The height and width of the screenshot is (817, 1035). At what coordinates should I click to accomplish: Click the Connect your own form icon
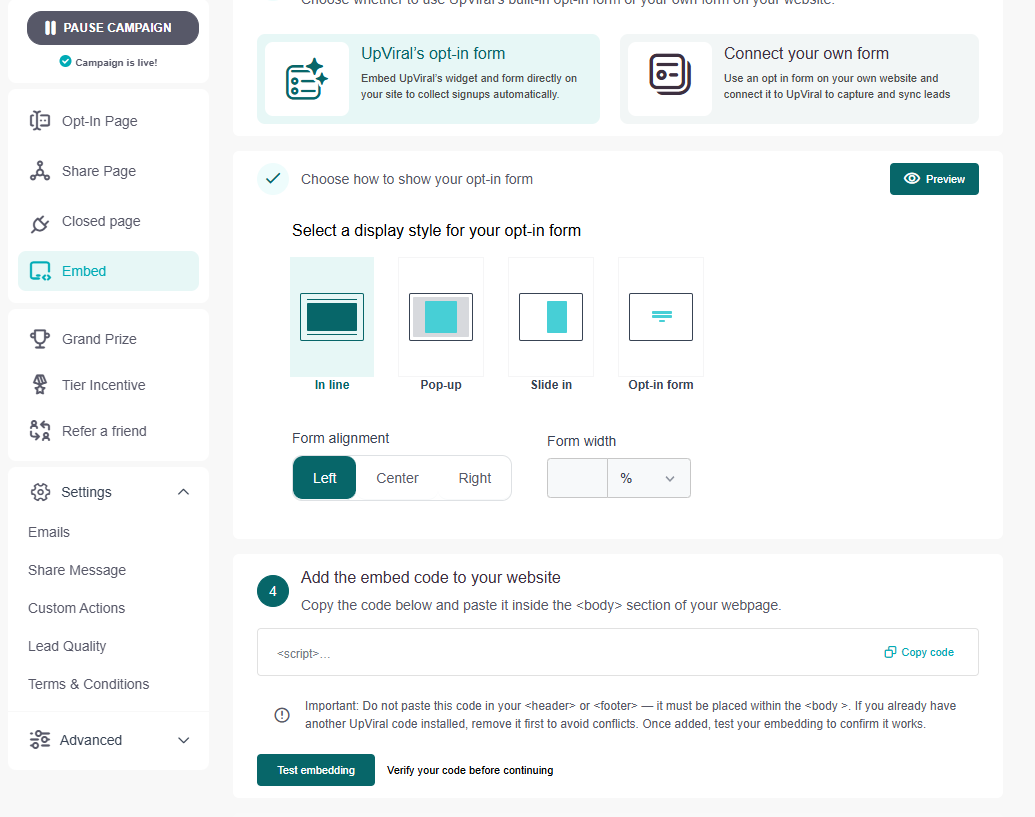point(670,75)
